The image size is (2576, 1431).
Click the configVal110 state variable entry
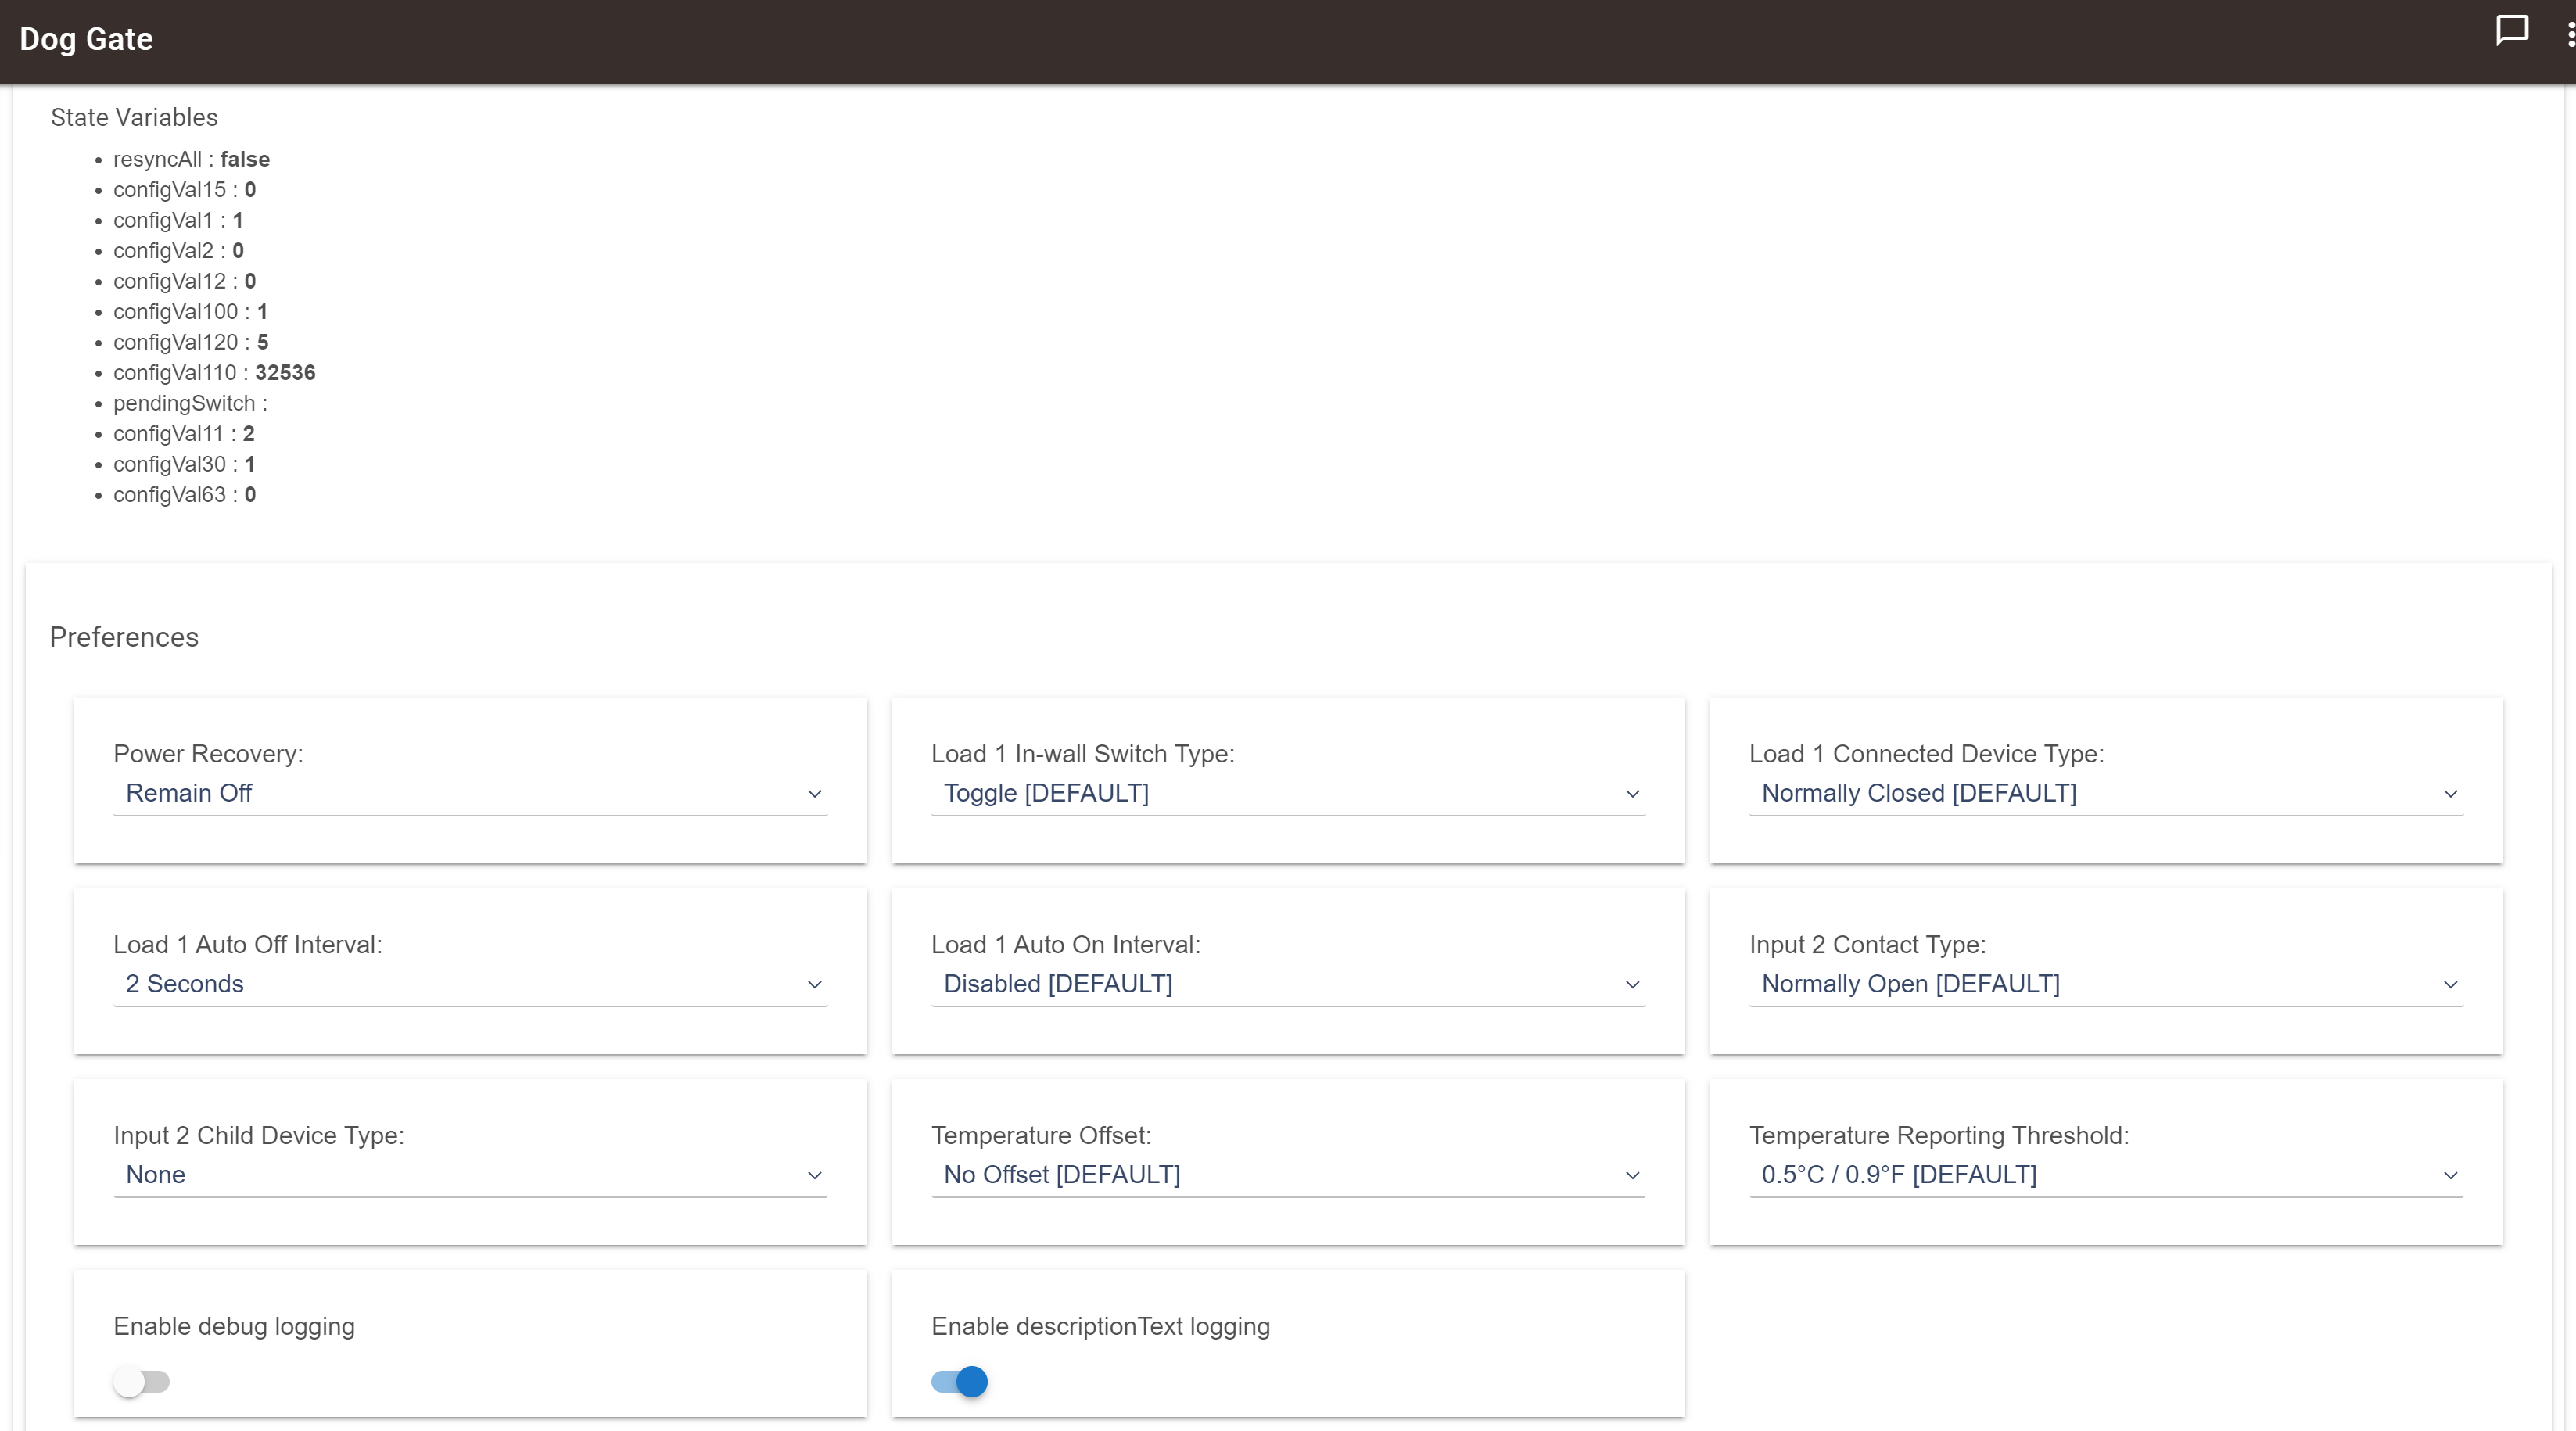click(214, 373)
